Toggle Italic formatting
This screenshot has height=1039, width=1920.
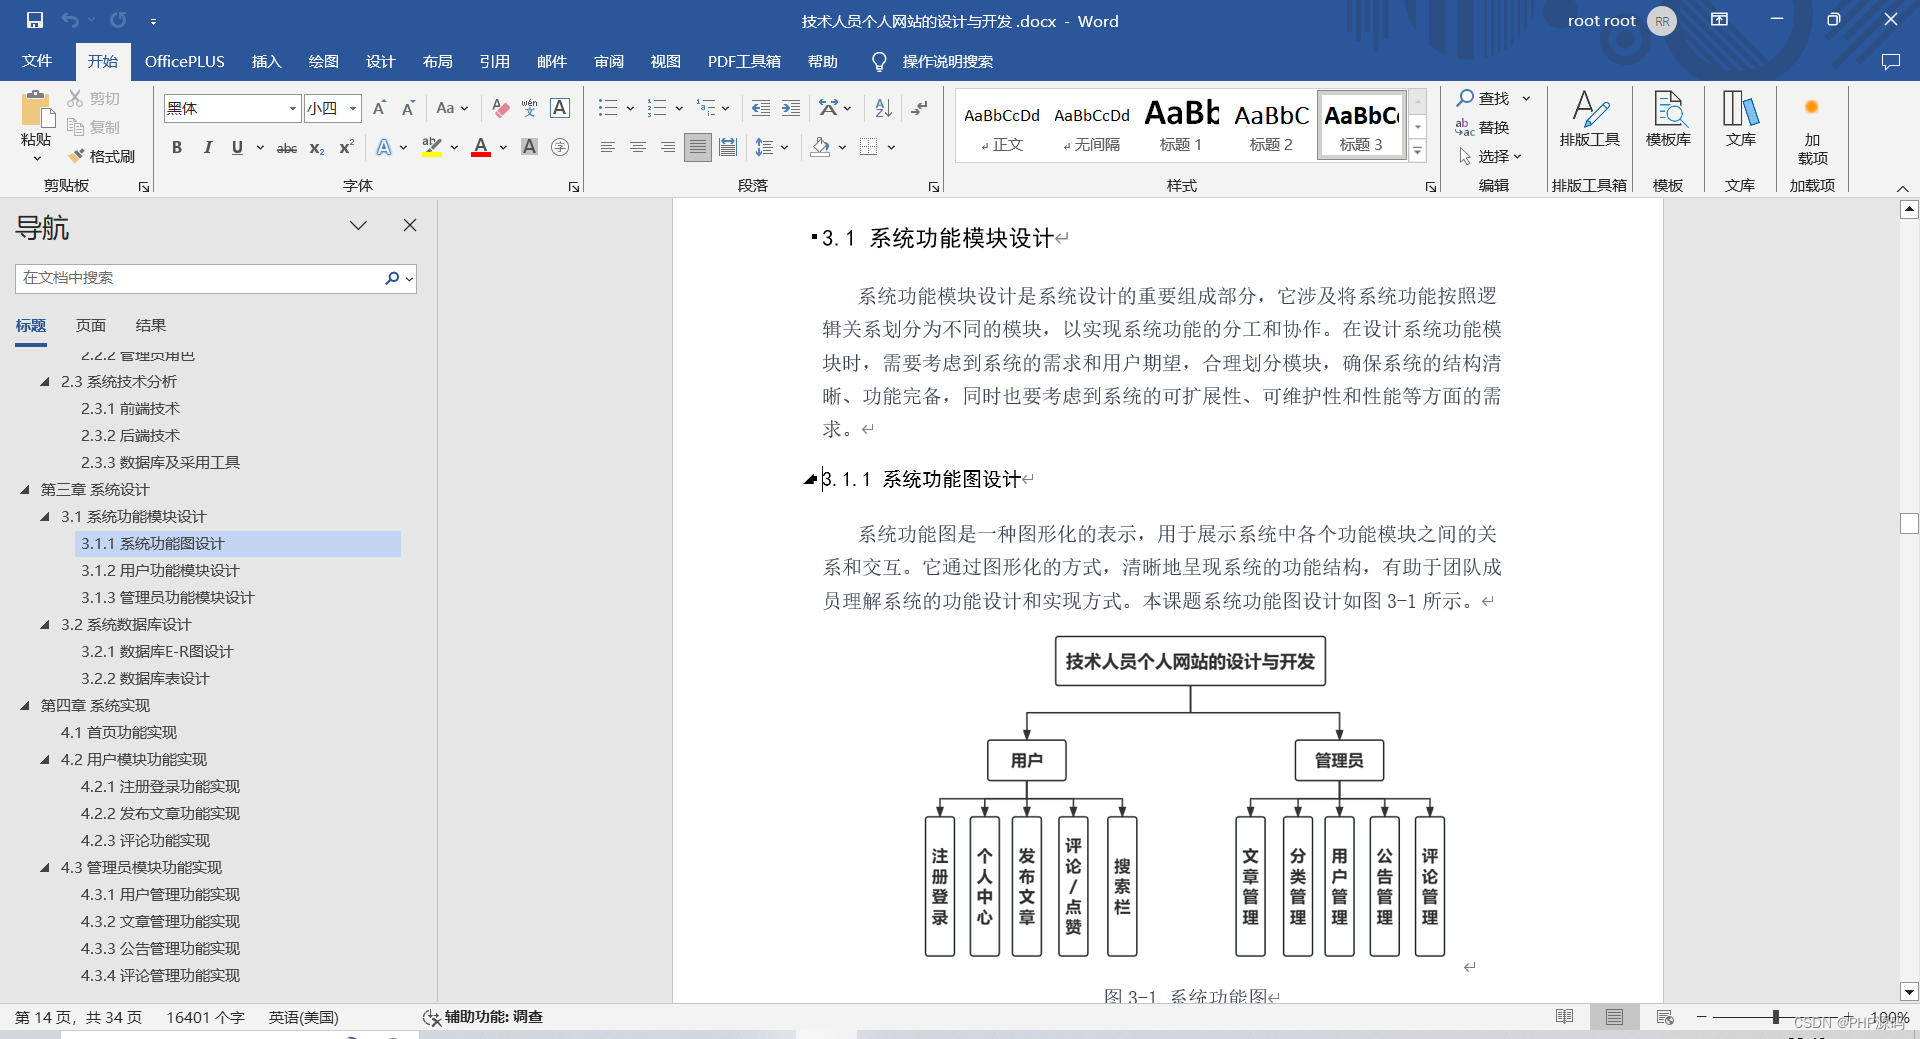207,148
